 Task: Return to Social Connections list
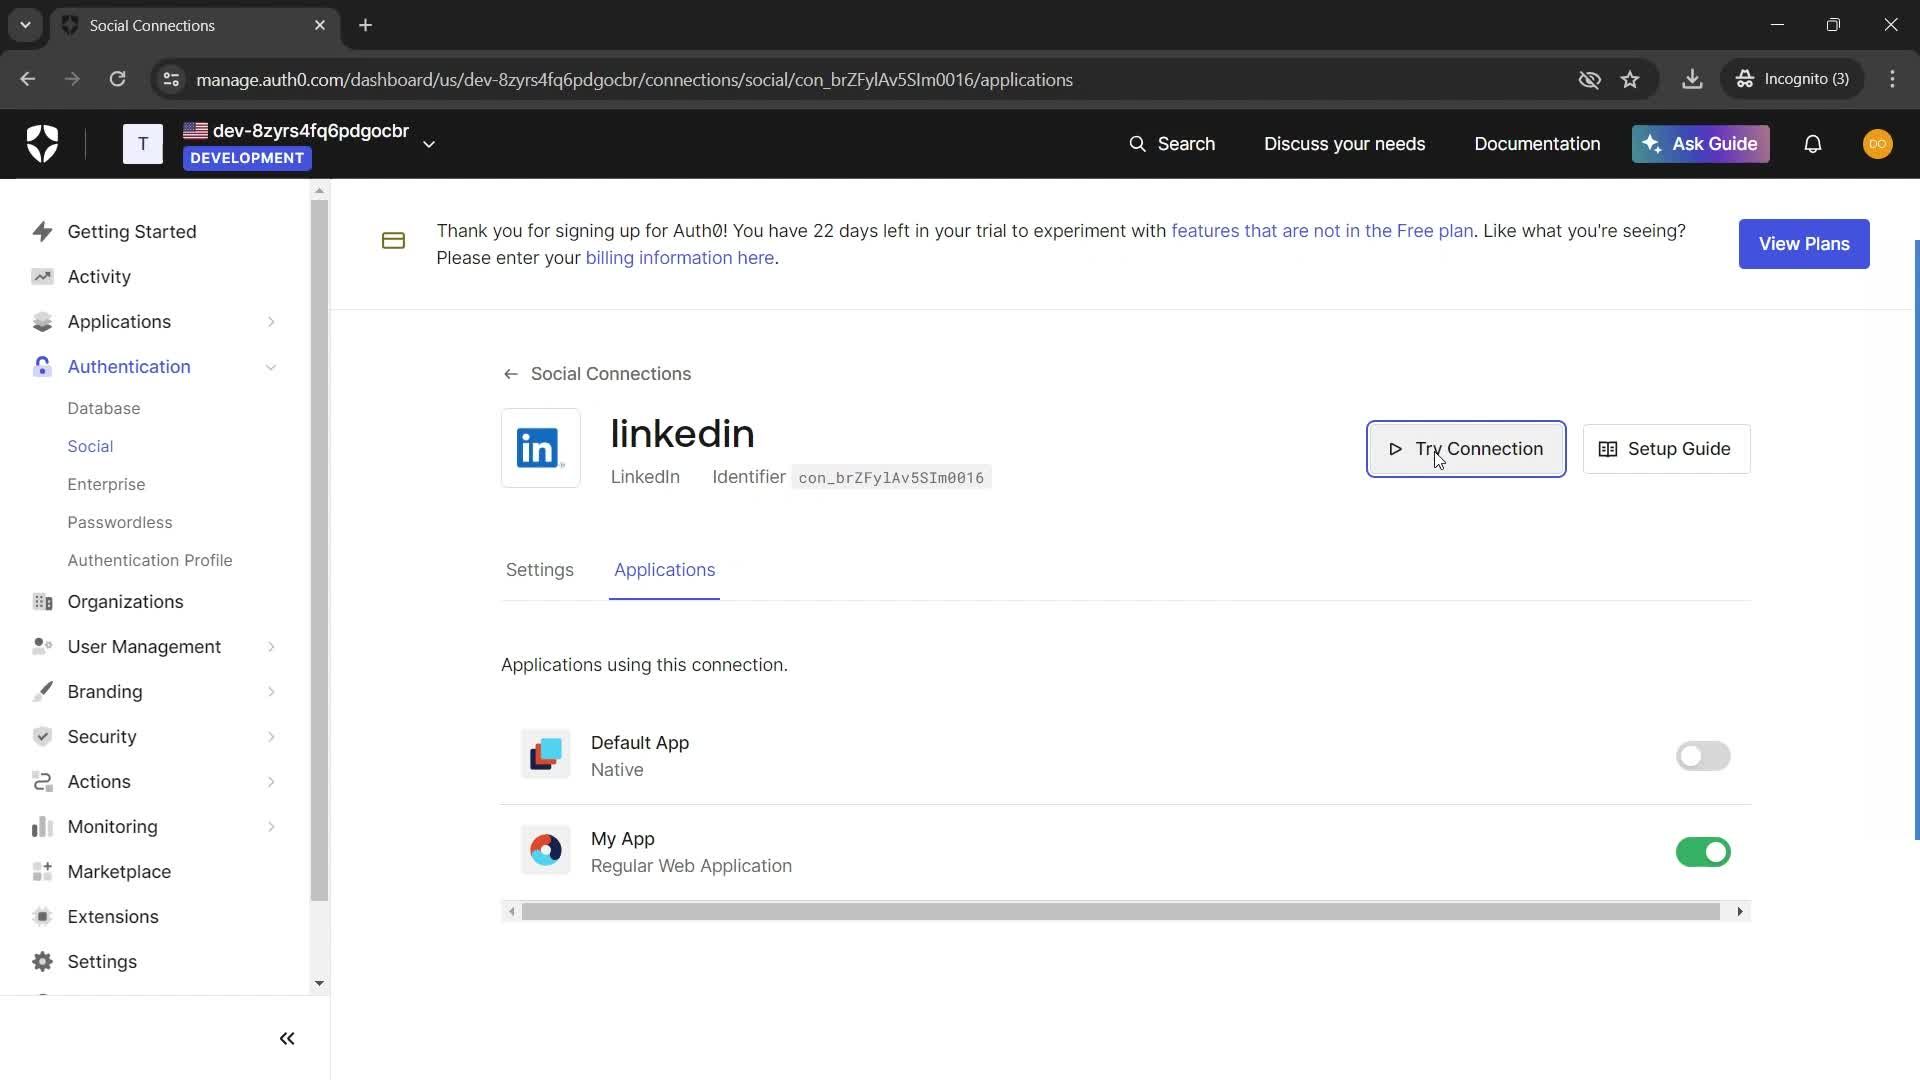(597, 374)
